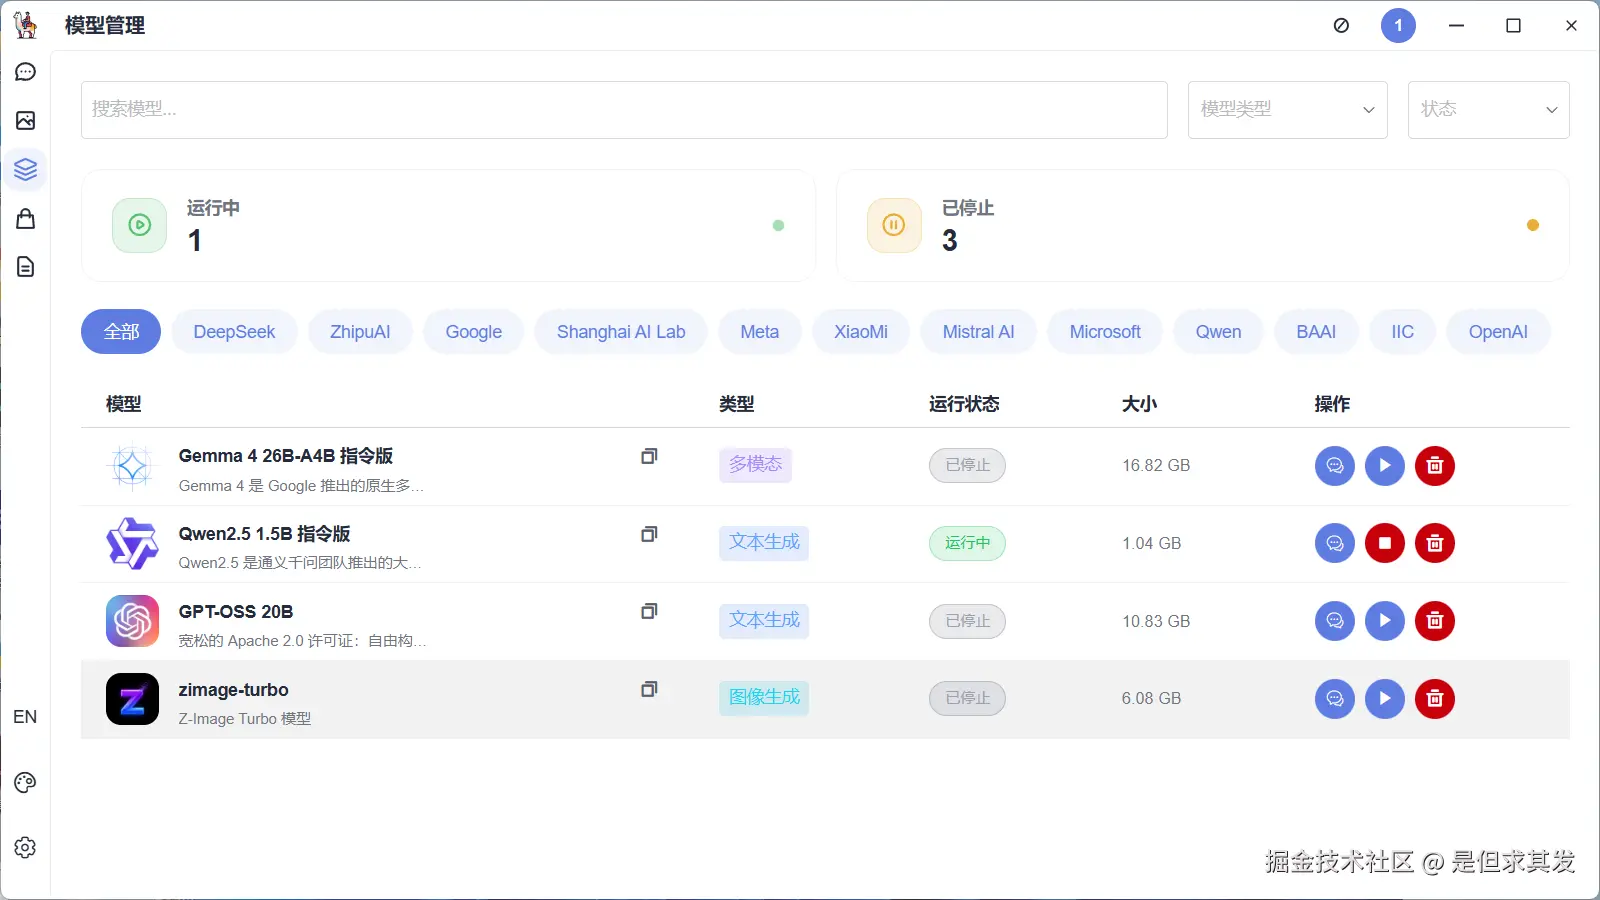Click the GPT-OSS model logo thumbnail
This screenshot has height=900, width=1600.
(x=132, y=621)
